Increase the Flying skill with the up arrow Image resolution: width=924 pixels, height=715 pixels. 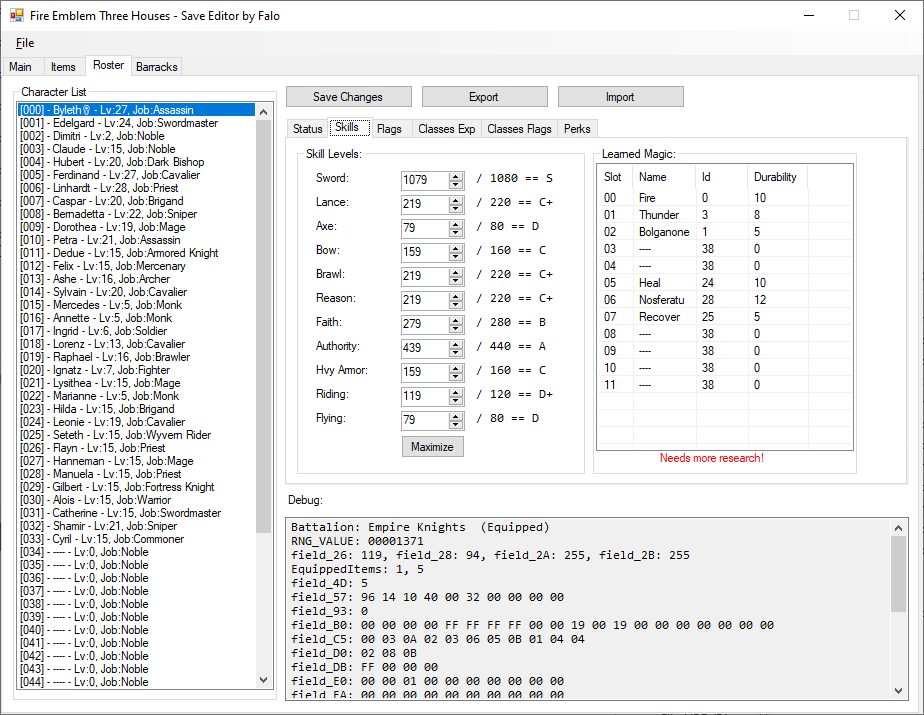(456, 416)
